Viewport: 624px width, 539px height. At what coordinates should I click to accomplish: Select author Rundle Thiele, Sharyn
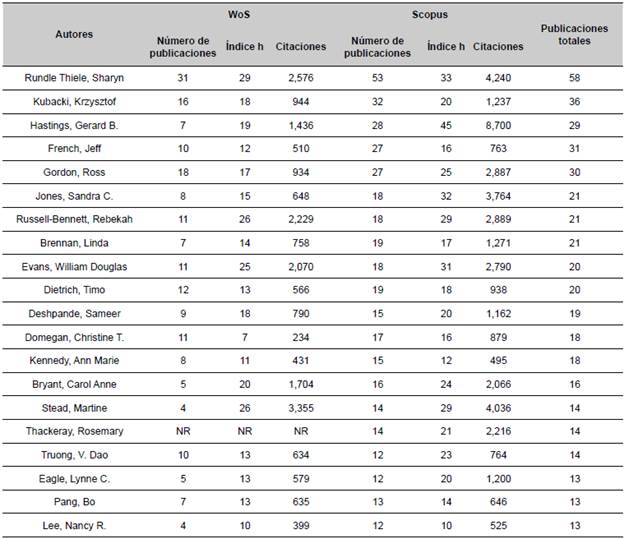point(74,76)
